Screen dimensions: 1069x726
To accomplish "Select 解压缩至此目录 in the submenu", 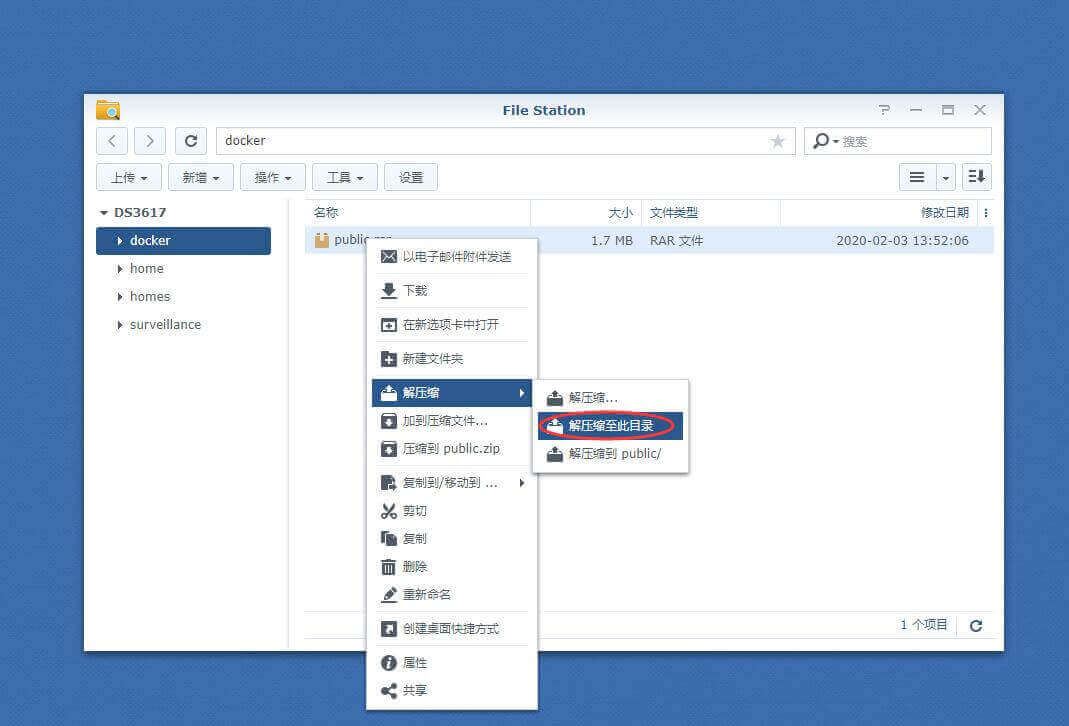I will [x=610, y=426].
